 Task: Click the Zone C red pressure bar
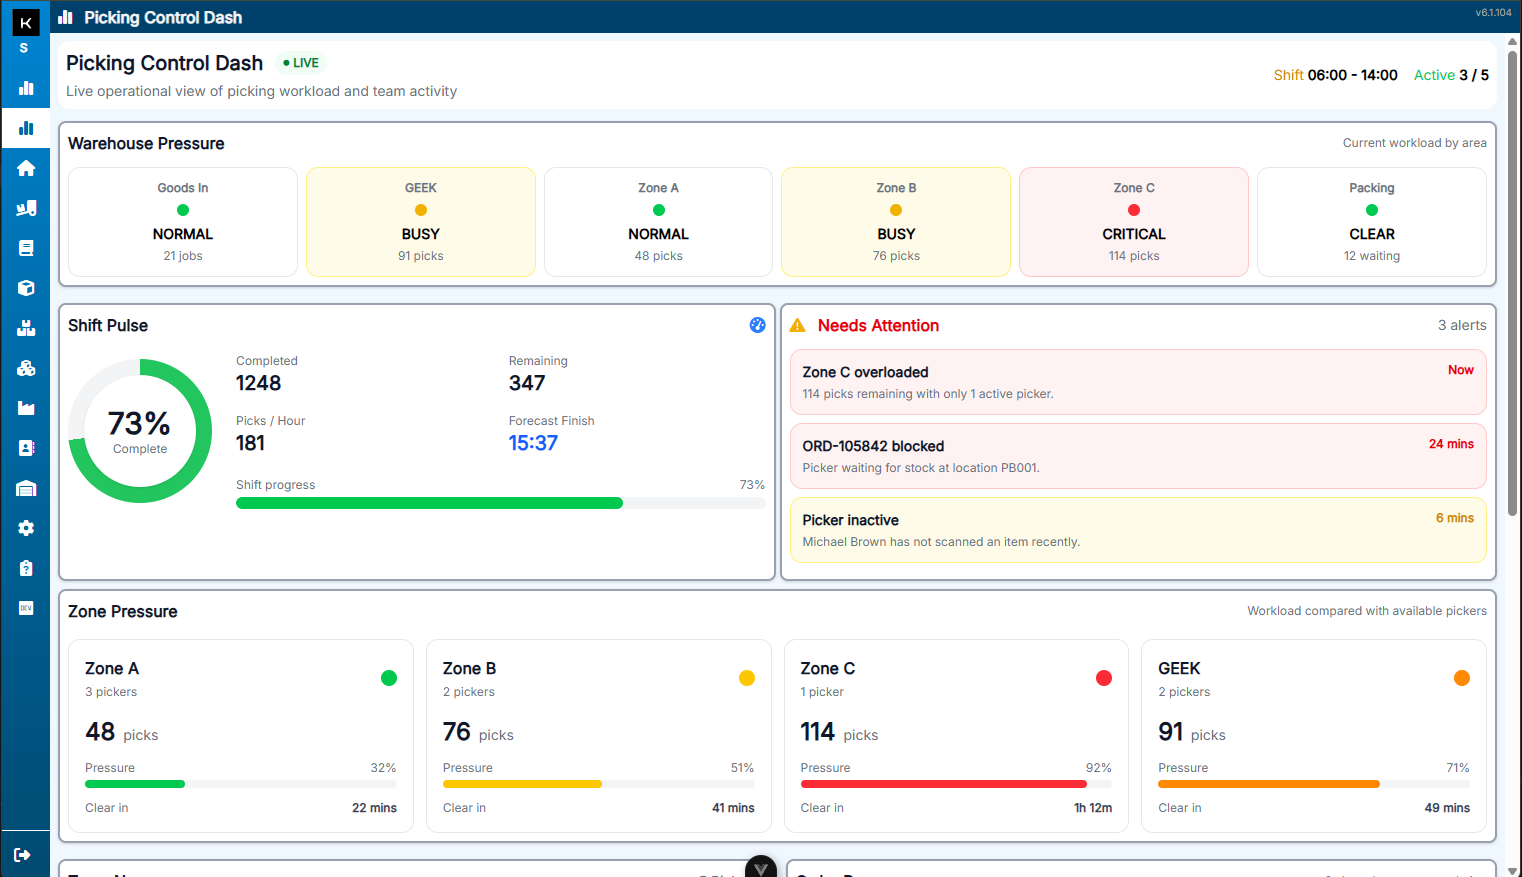956,784
